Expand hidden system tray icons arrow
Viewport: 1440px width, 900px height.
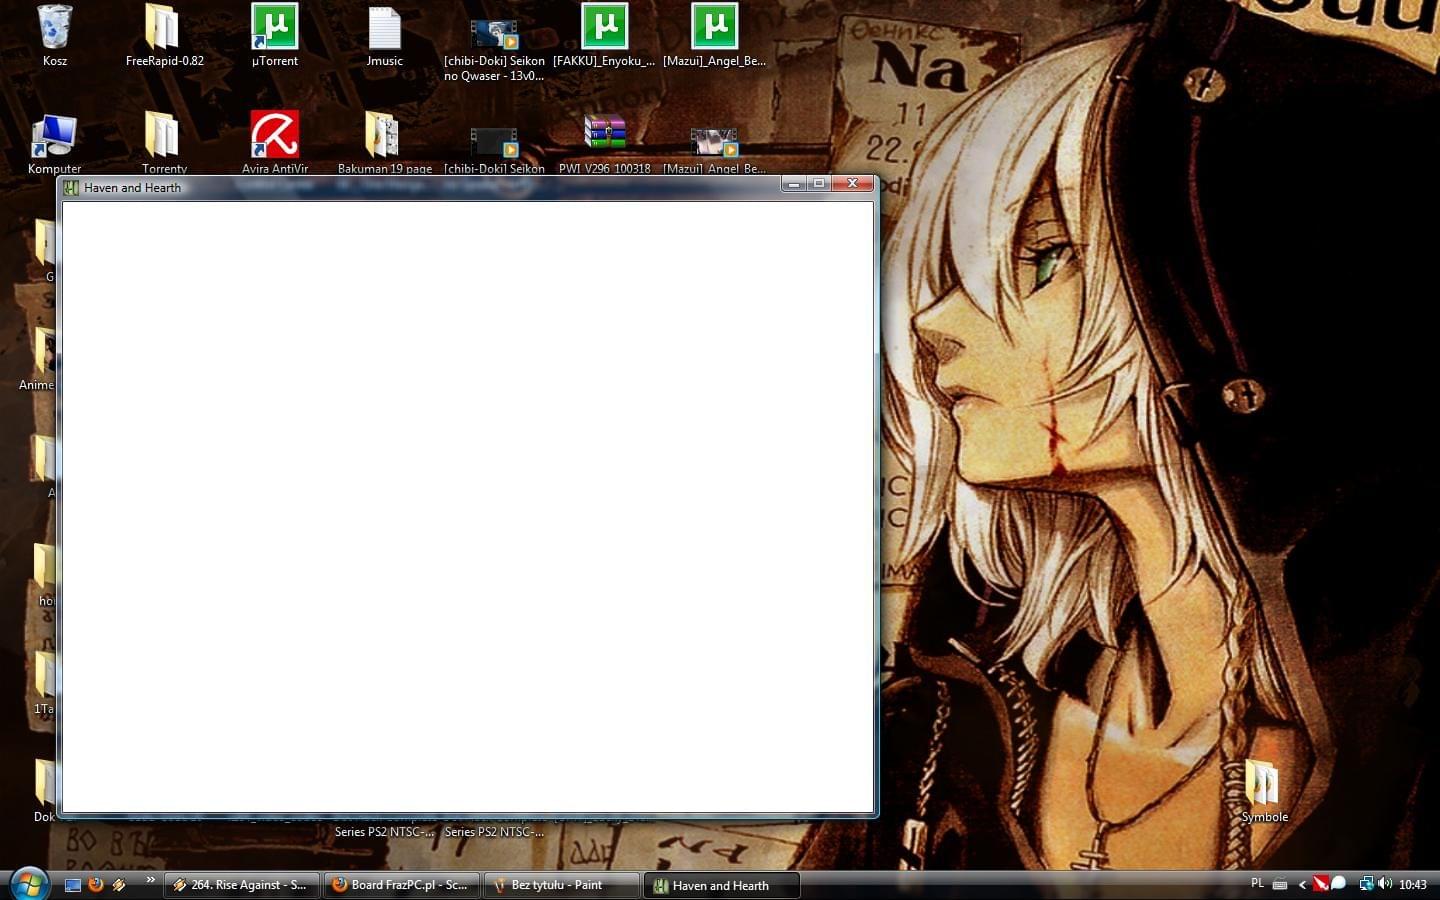pyautogui.click(x=1302, y=884)
